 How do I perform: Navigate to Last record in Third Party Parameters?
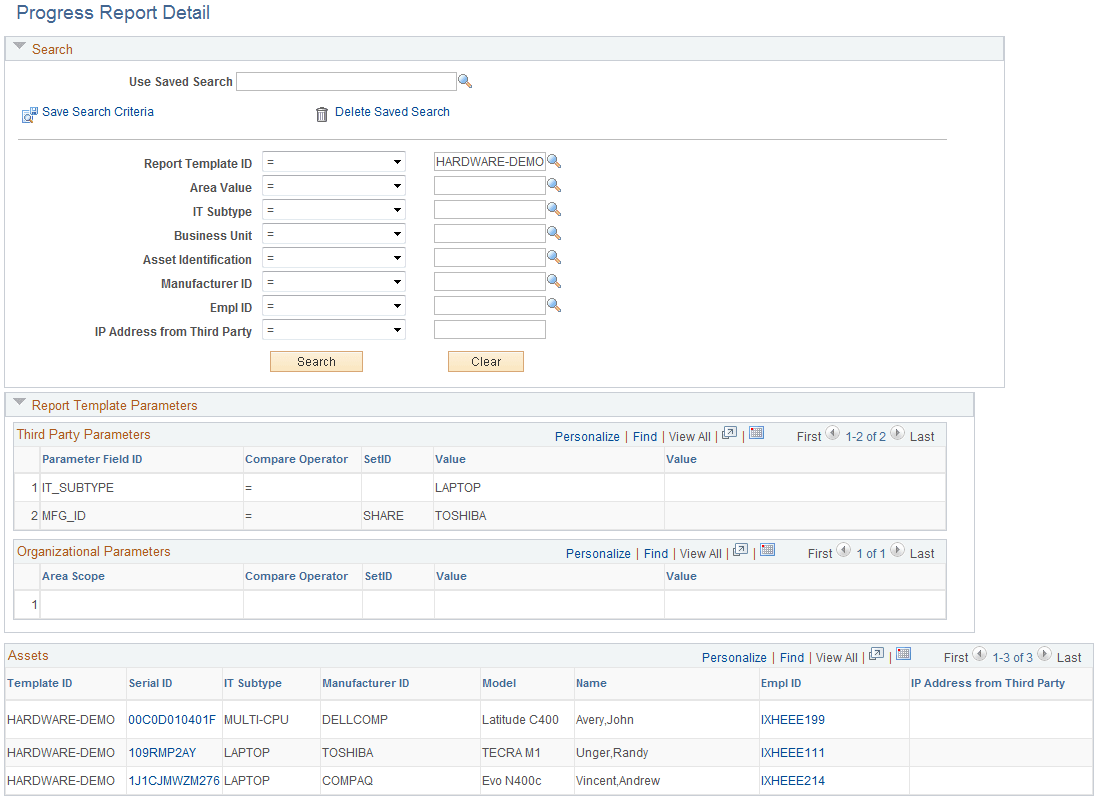click(x=920, y=436)
